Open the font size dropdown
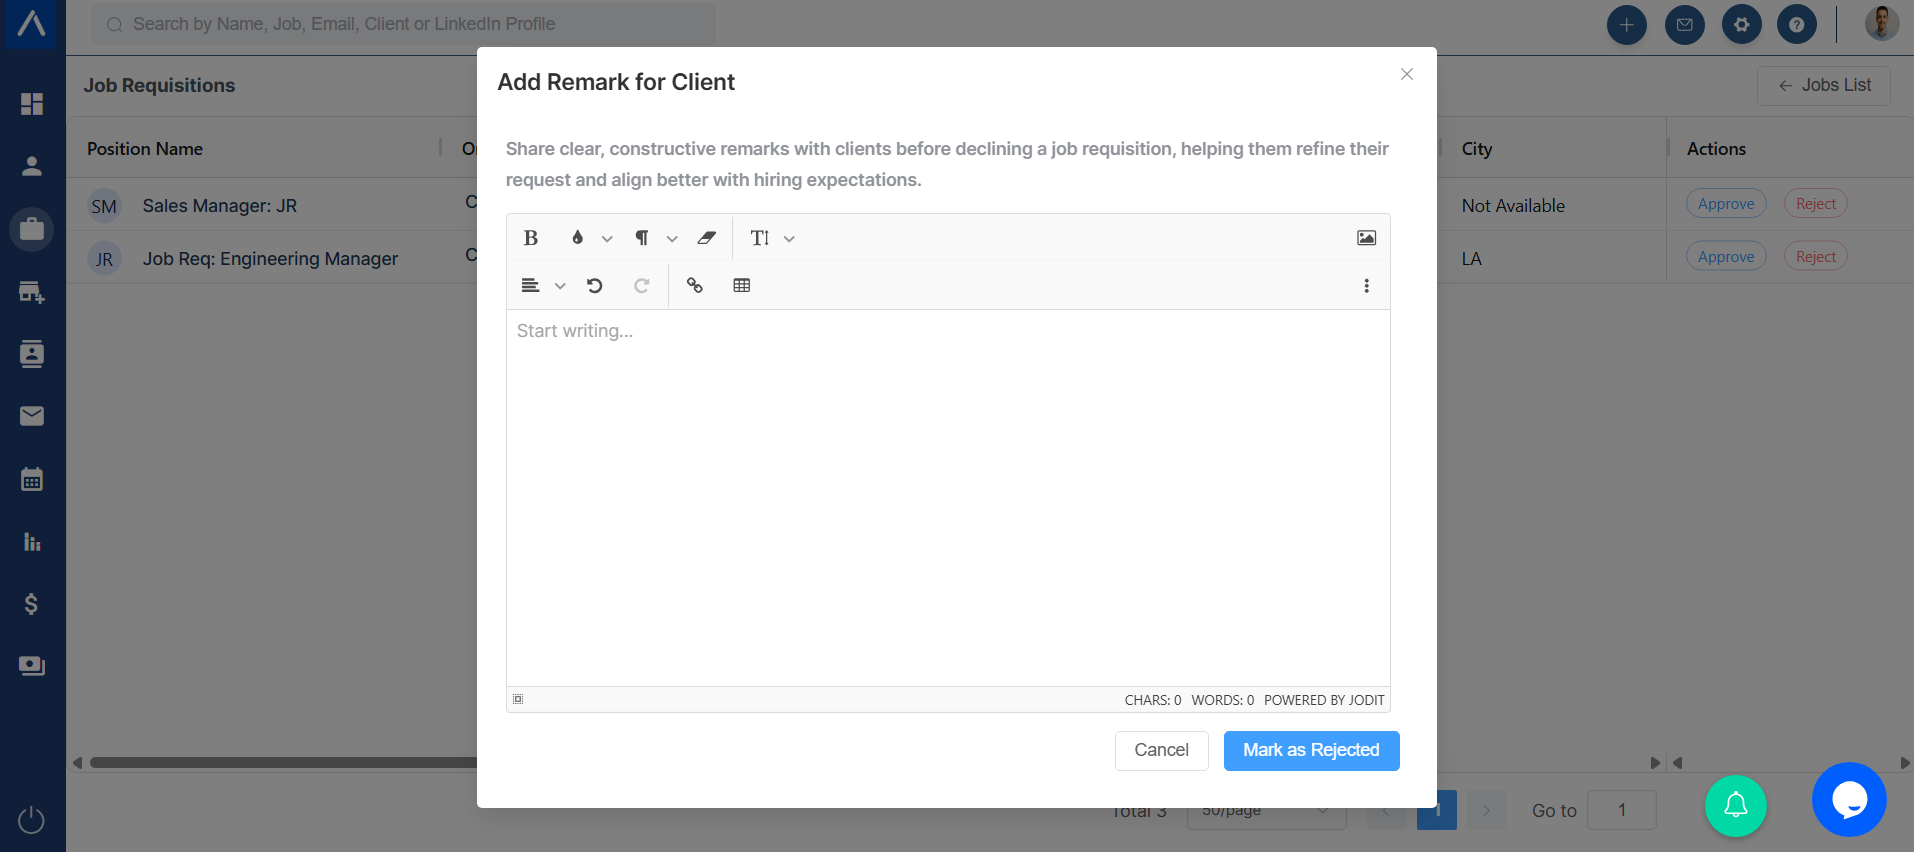Viewport: 1914px width, 852px height. [789, 239]
